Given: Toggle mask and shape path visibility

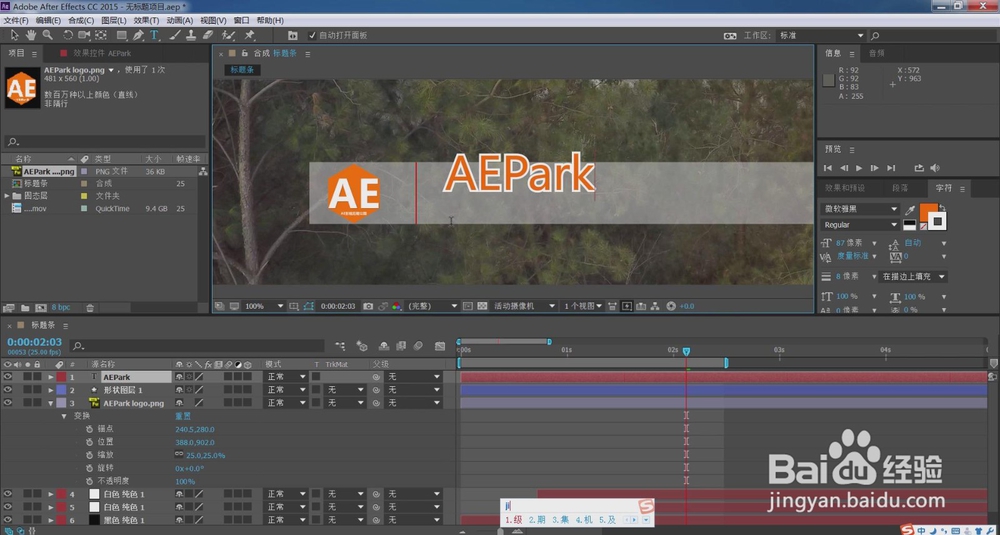Looking at the screenshot, I should [309, 306].
